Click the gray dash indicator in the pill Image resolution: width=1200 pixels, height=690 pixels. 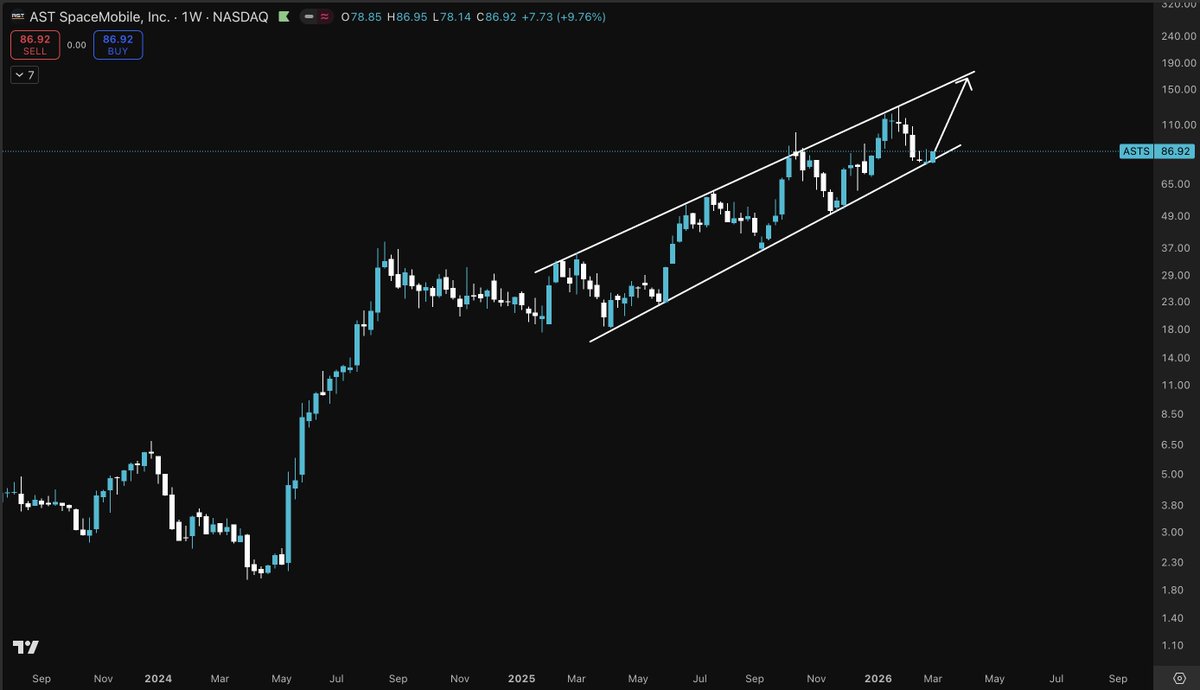(309, 18)
